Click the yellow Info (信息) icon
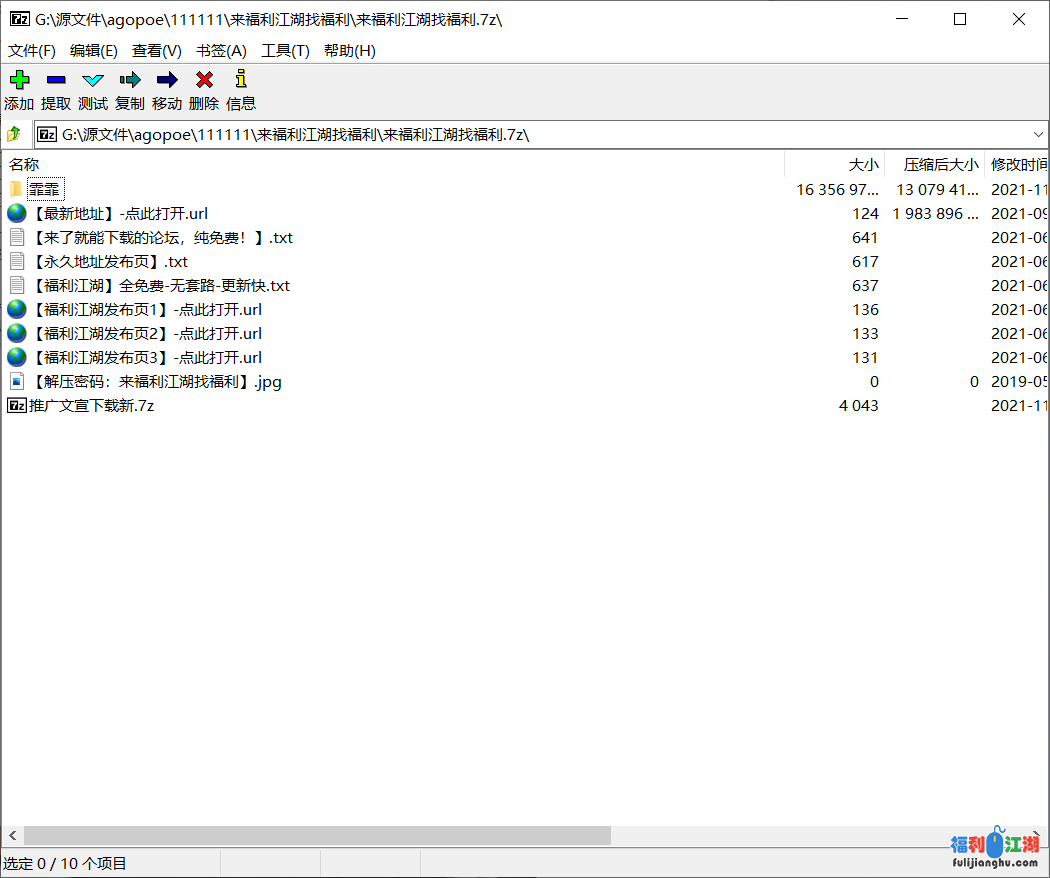Viewport: 1050px width, 878px height. [240, 80]
